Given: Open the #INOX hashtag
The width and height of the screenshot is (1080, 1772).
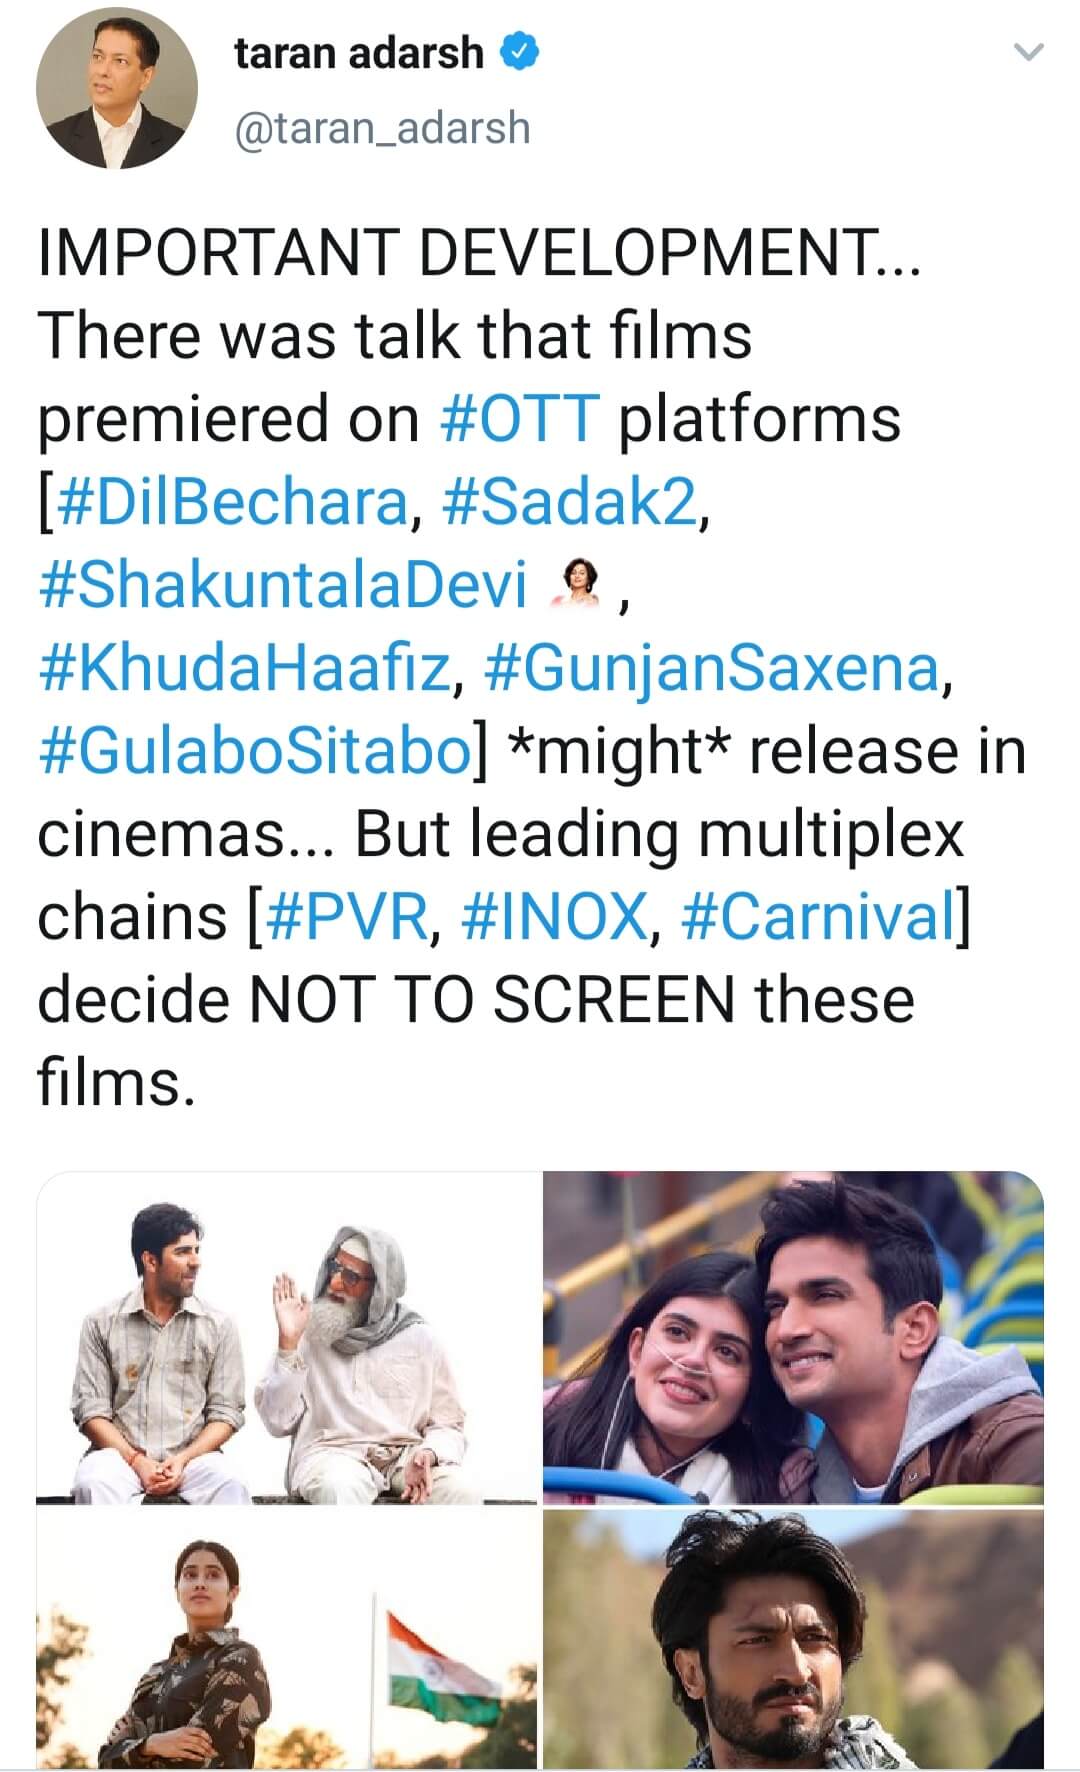Looking at the screenshot, I should point(555,916).
